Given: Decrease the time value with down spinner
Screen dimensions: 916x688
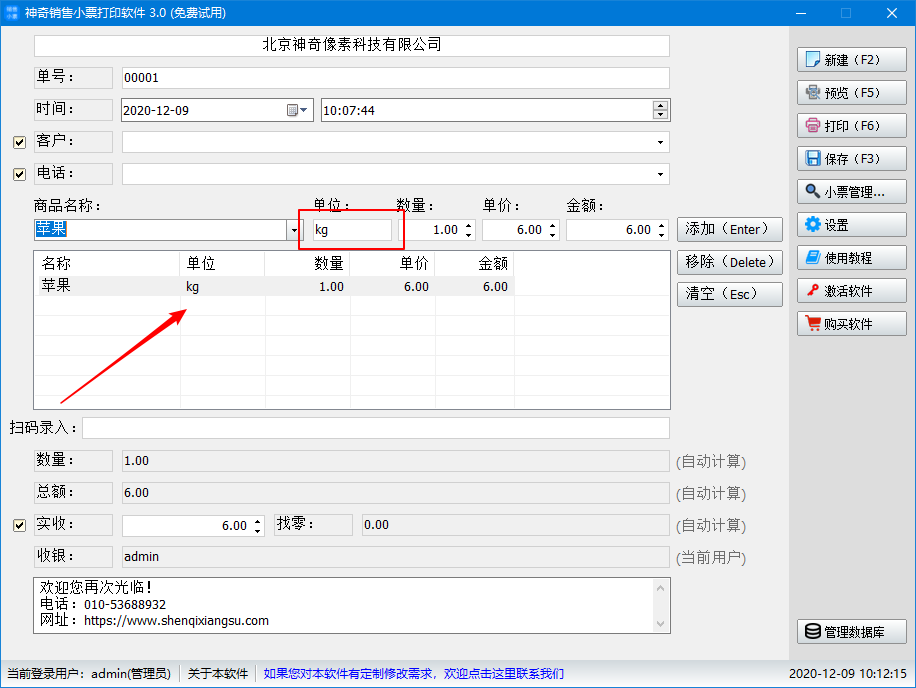Looking at the screenshot, I should pos(660,114).
